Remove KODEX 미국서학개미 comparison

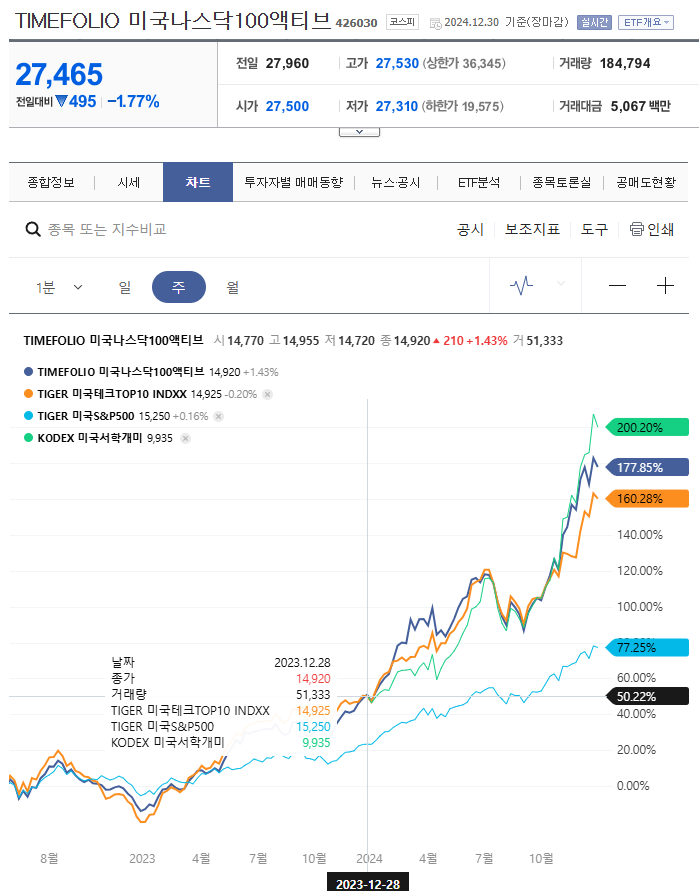[x=185, y=438]
